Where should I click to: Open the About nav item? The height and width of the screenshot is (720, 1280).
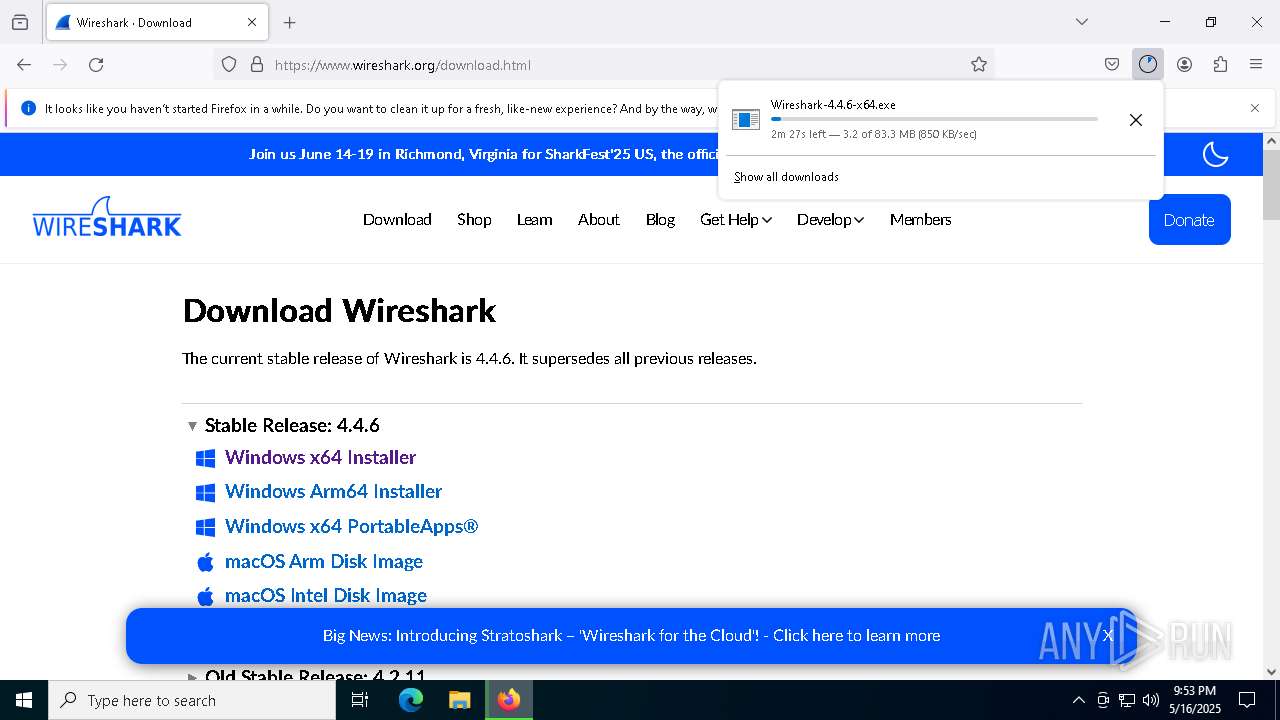(598, 220)
